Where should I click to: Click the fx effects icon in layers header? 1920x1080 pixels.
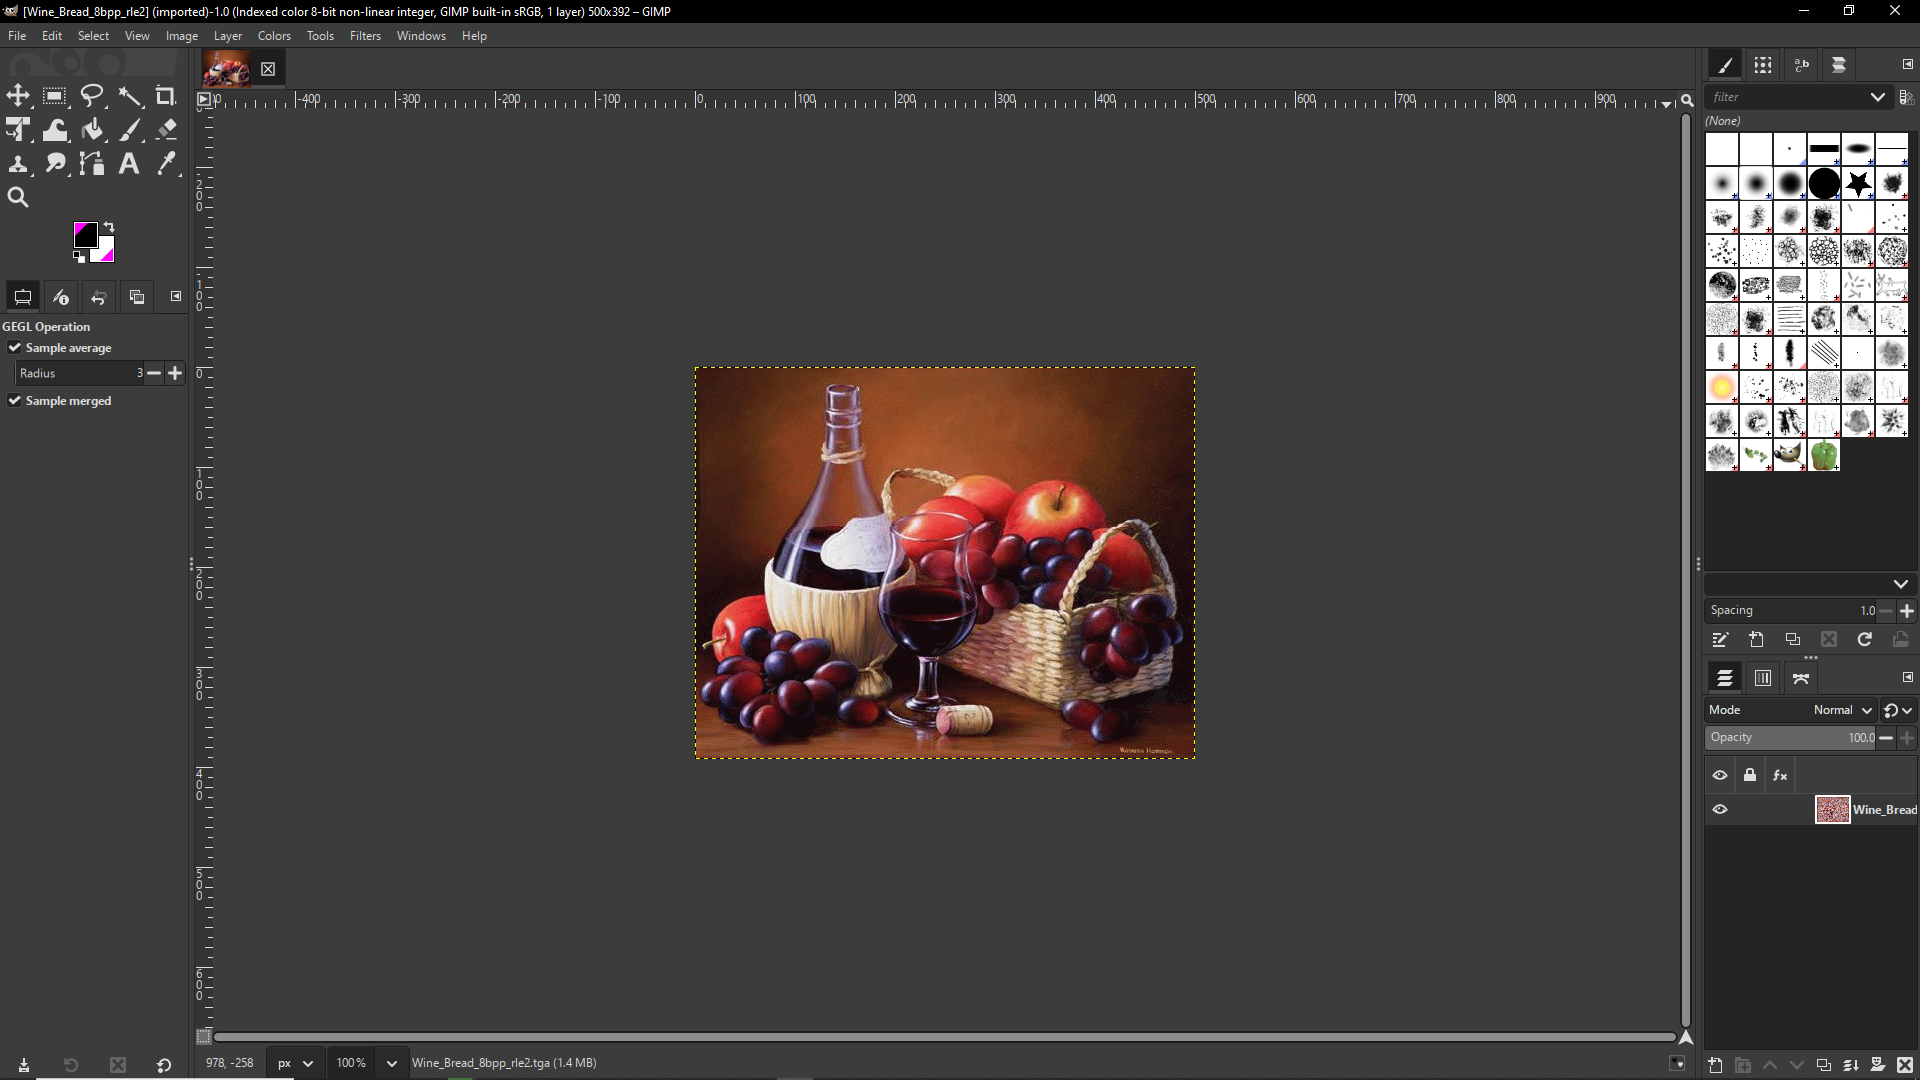[x=1780, y=775]
